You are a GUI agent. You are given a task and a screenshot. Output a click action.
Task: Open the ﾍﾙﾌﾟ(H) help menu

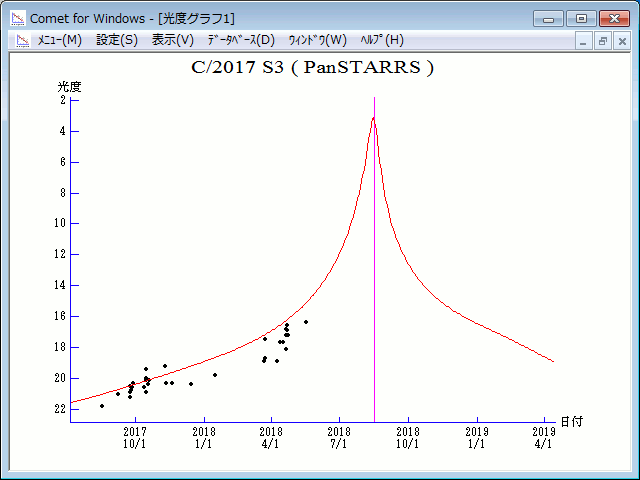coord(380,40)
